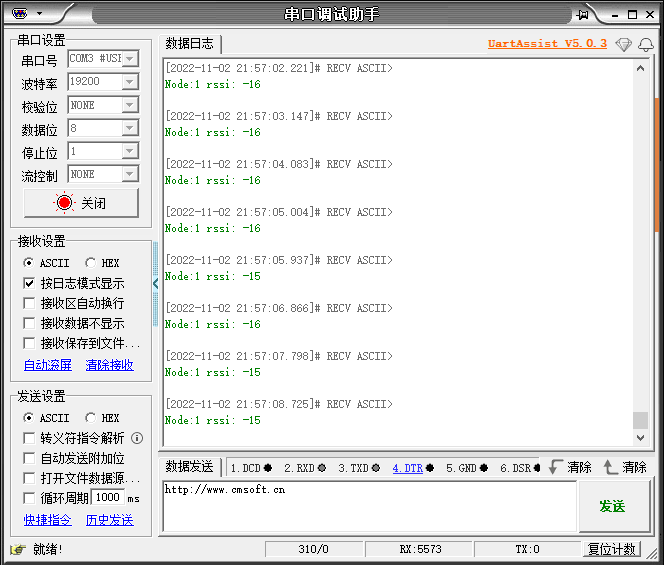Open the 数据位 8 dropdown
The width and height of the screenshot is (664, 565).
coord(130,128)
